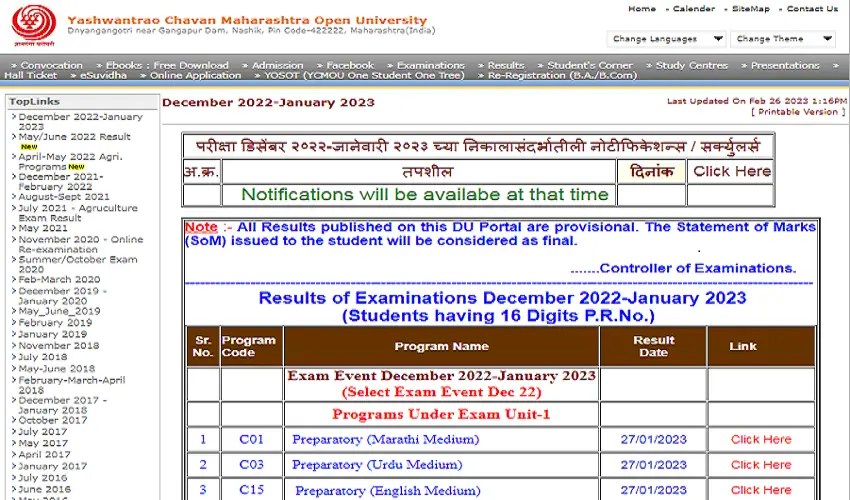Open February 2019 link

tap(55, 323)
